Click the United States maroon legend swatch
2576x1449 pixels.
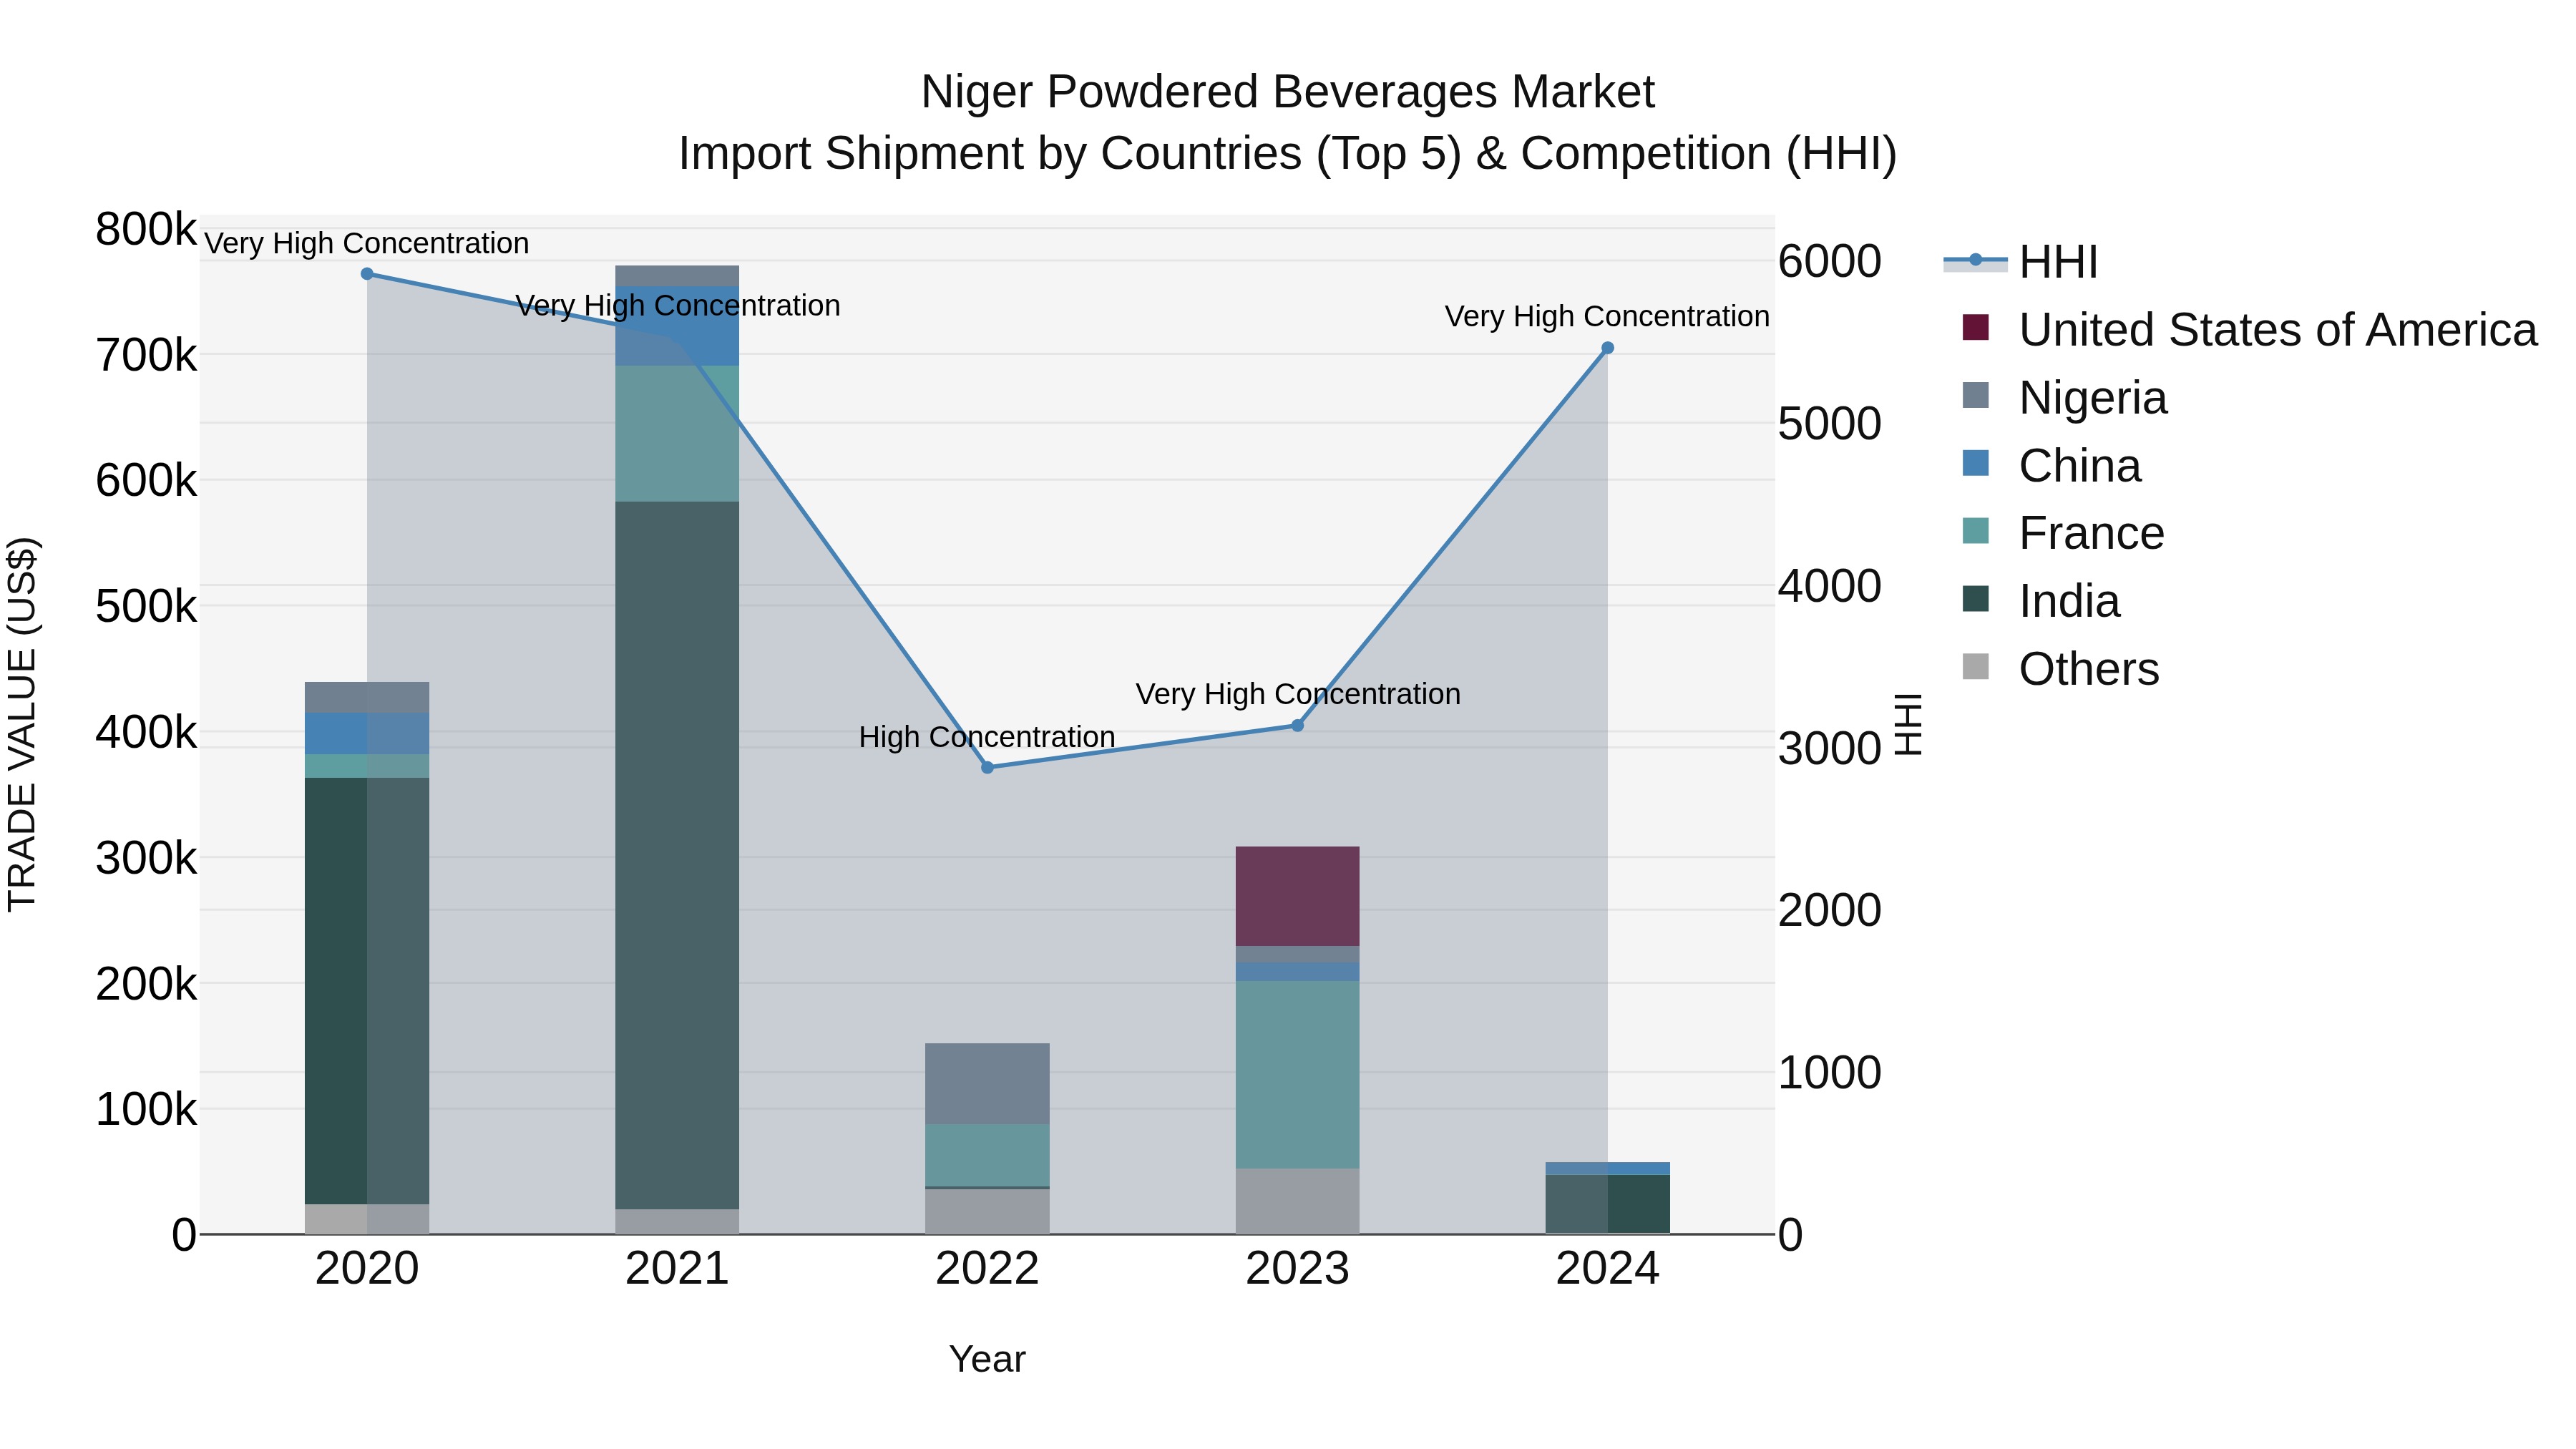(1976, 327)
